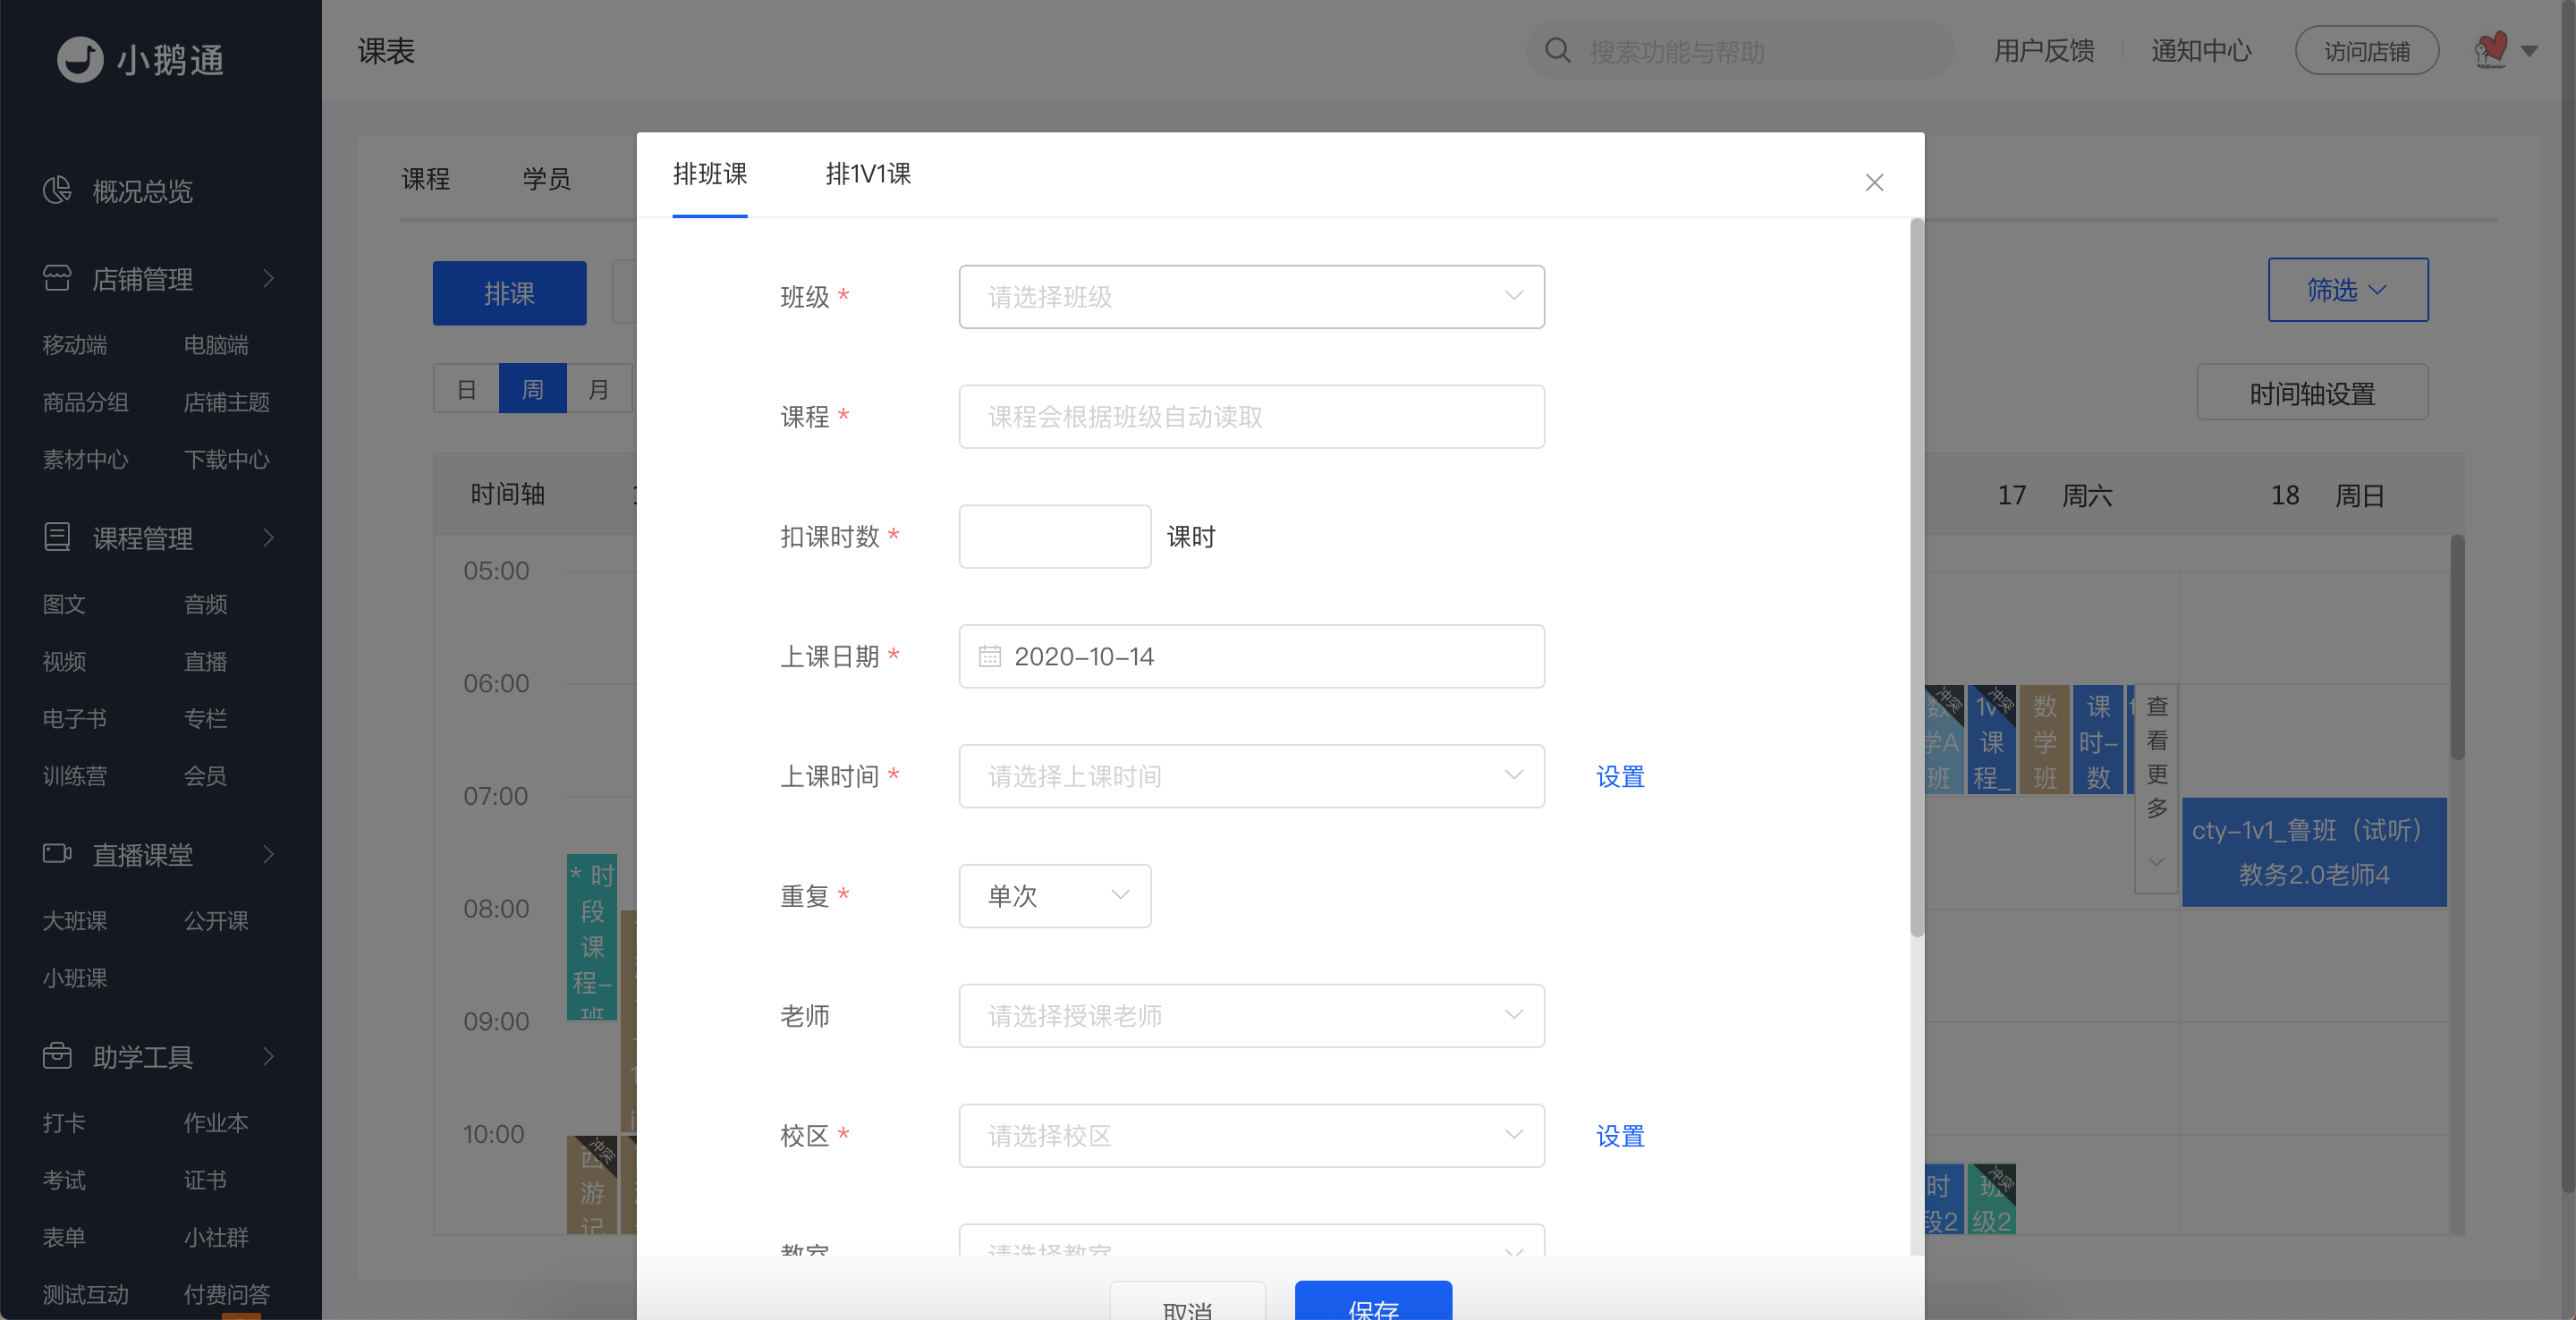Click the user avatar icon
This screenshot has height=1320, width=2576.
tap(2491, 50)
